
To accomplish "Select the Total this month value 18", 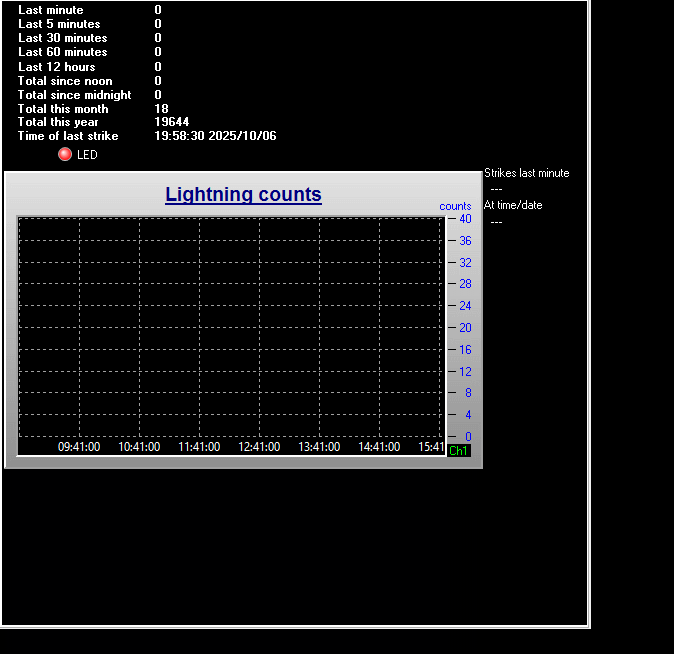I will [x=161, y=108].
